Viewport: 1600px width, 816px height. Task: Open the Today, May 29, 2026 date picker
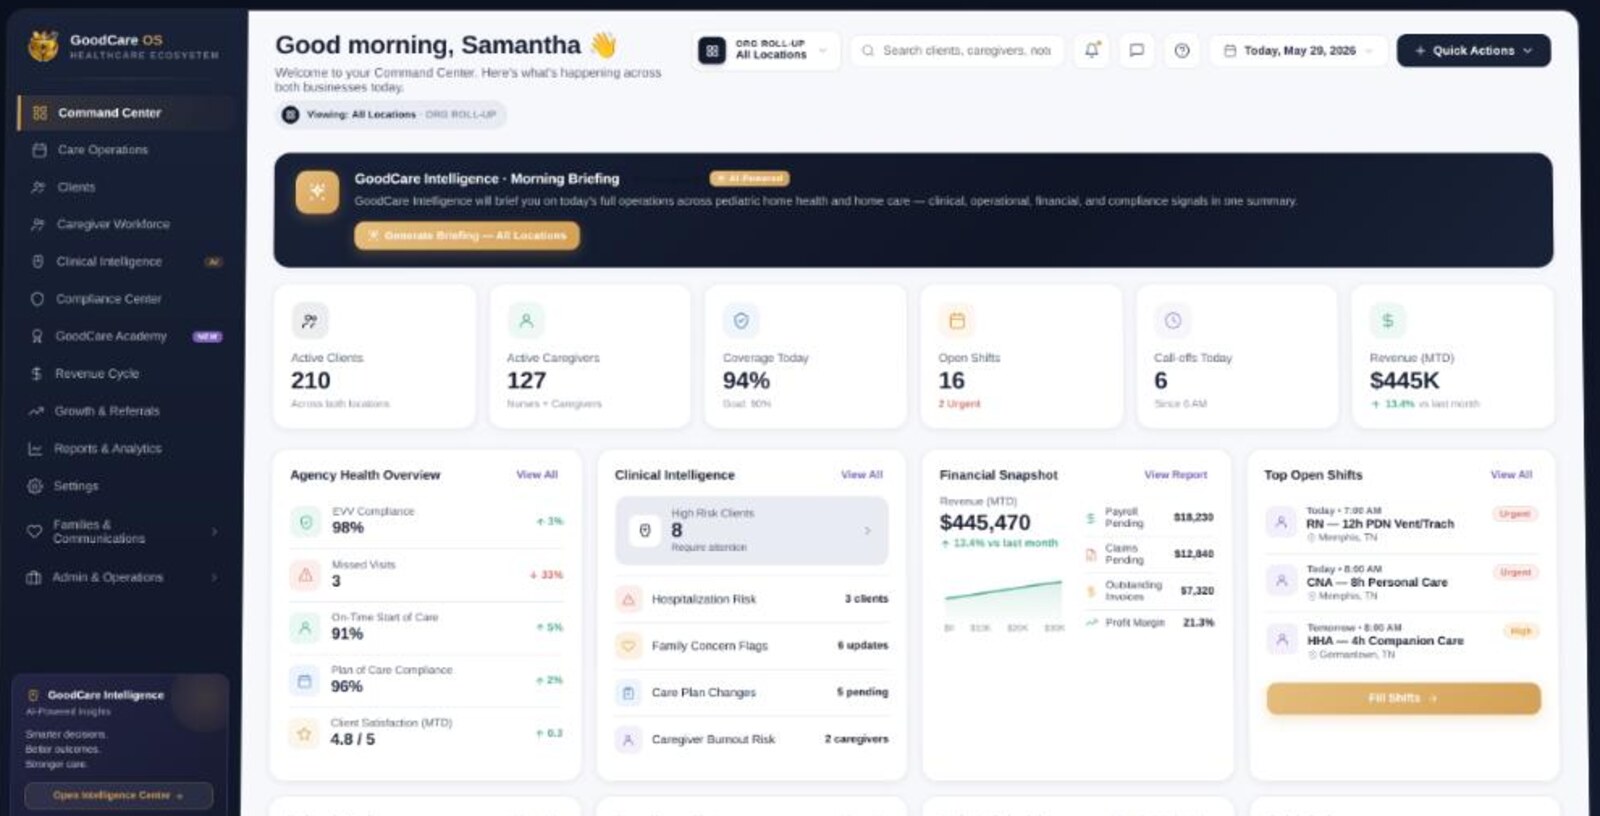pos(1298,50)
